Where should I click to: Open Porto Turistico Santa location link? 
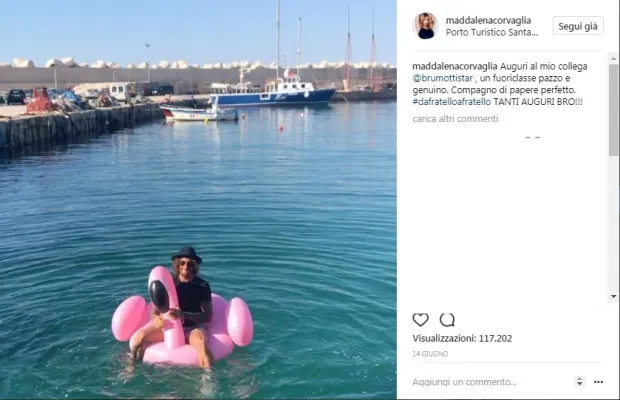pyautogui.click(x=491, y=32)
